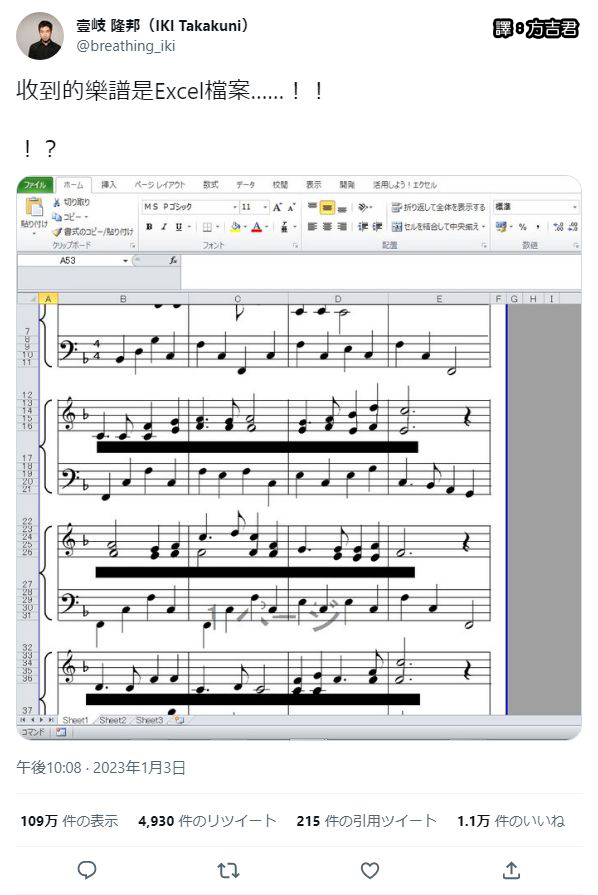Image resolution: width=598 pixels, height=895 pixels.
Task: Switch to Sheet2 worksheet tab
Action: point(113,720)
